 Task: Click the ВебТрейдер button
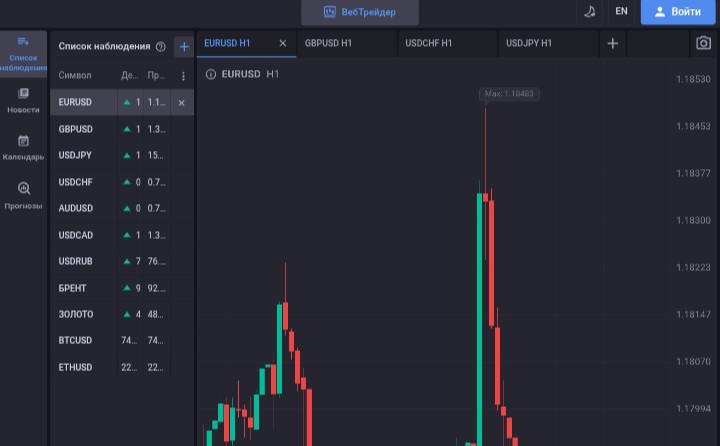[360, 12]
